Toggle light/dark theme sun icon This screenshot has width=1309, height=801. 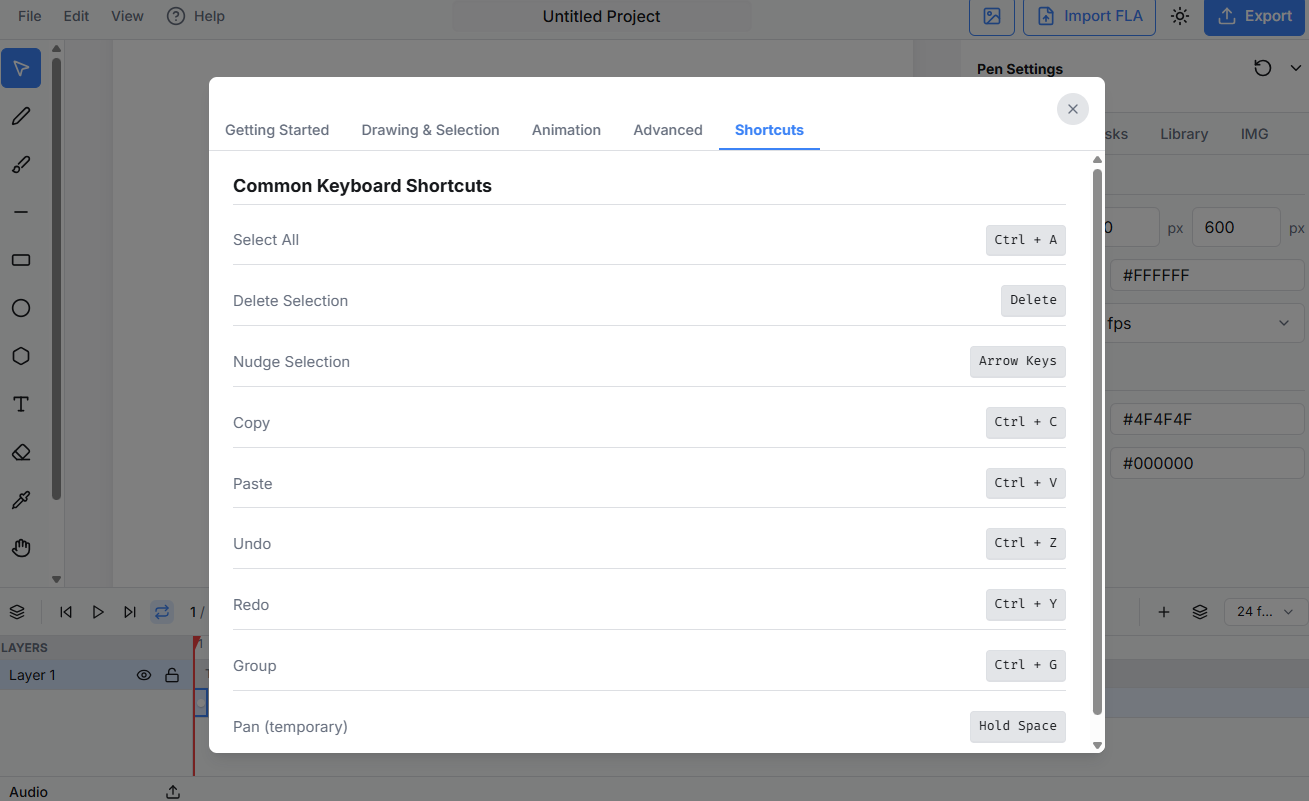pyautogui.click(x=1180, y=16)
